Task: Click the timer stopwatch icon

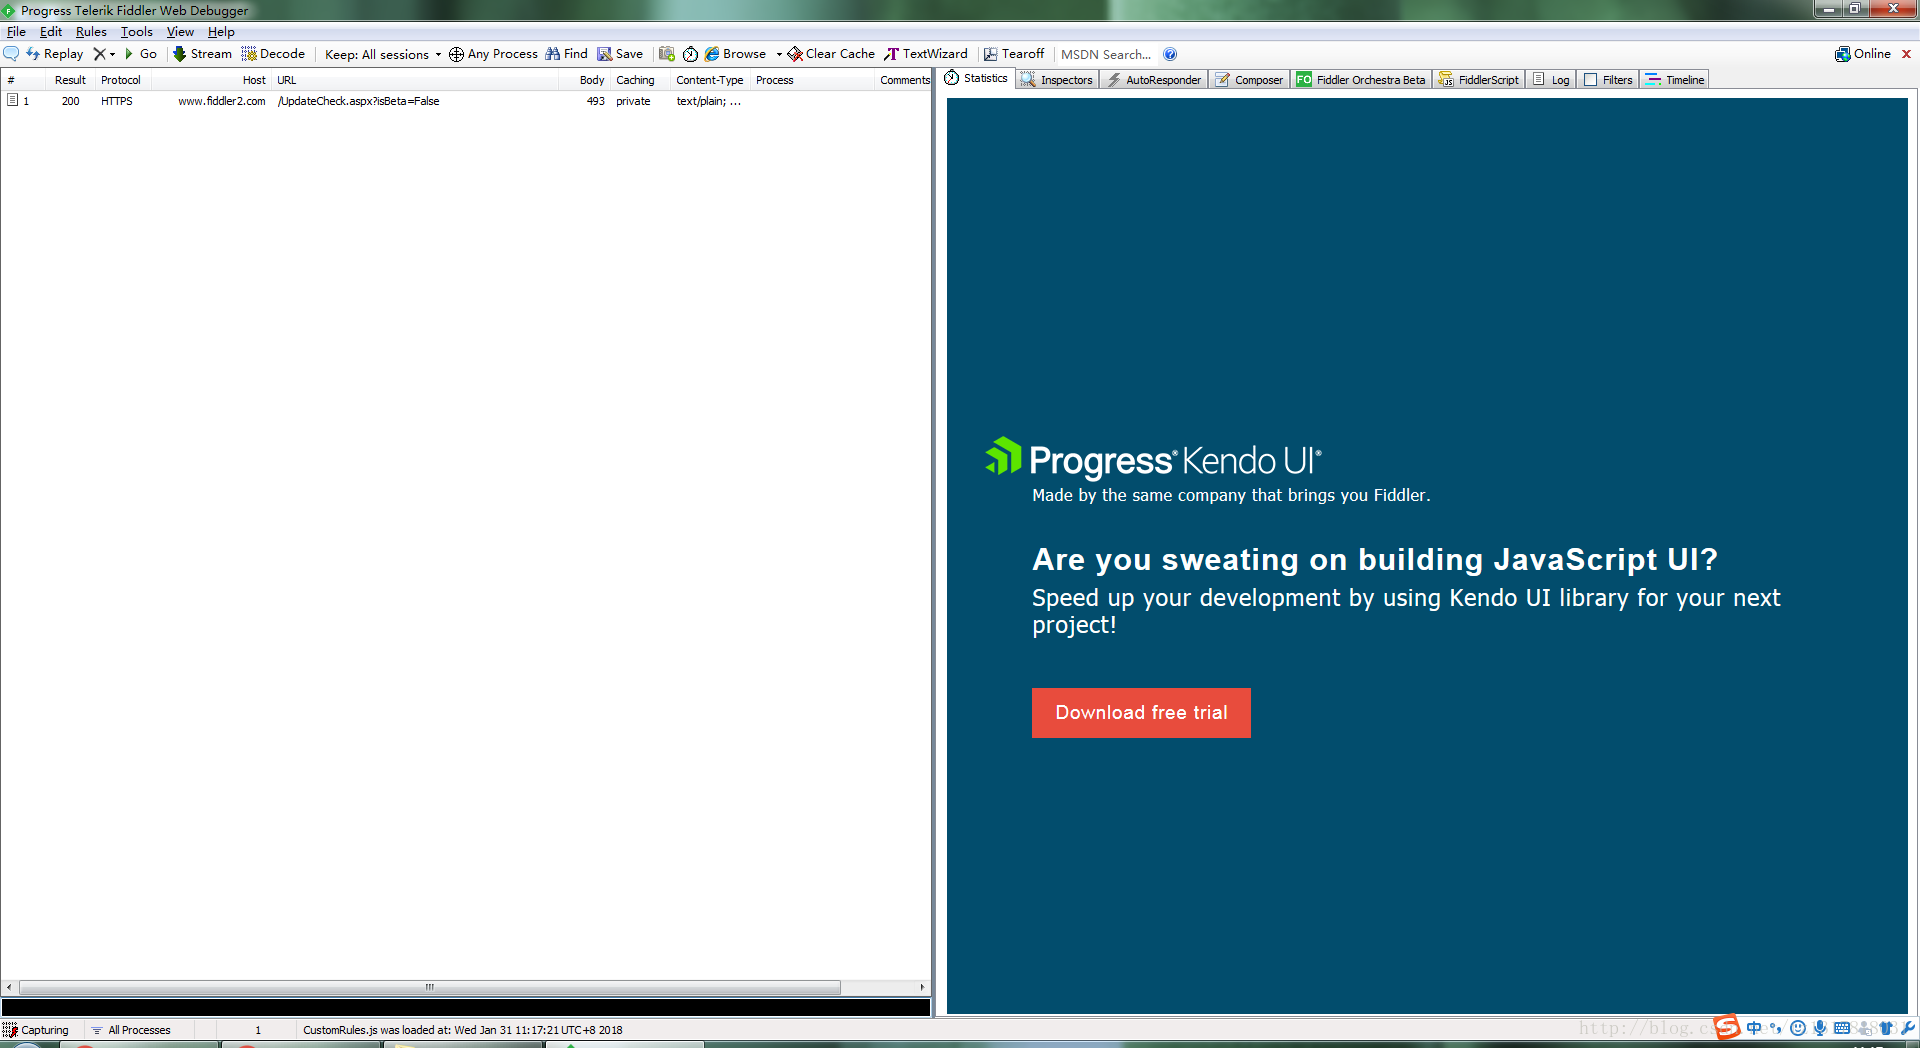Action: click(690, 54)
